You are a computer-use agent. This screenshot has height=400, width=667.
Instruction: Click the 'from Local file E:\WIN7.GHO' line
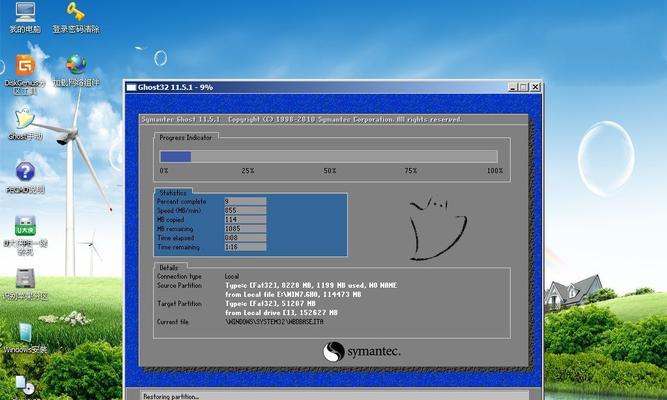coord(293,294)
